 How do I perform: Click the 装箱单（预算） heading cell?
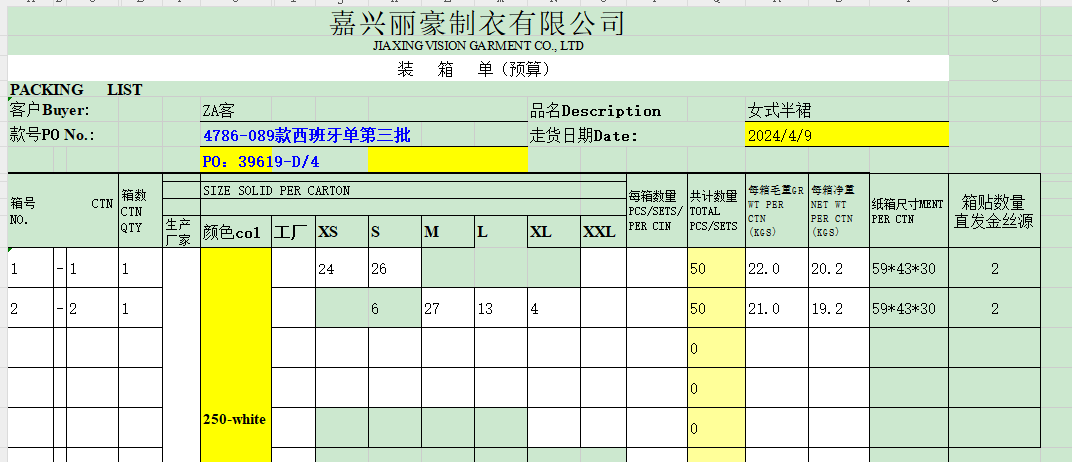coord(473,69)
